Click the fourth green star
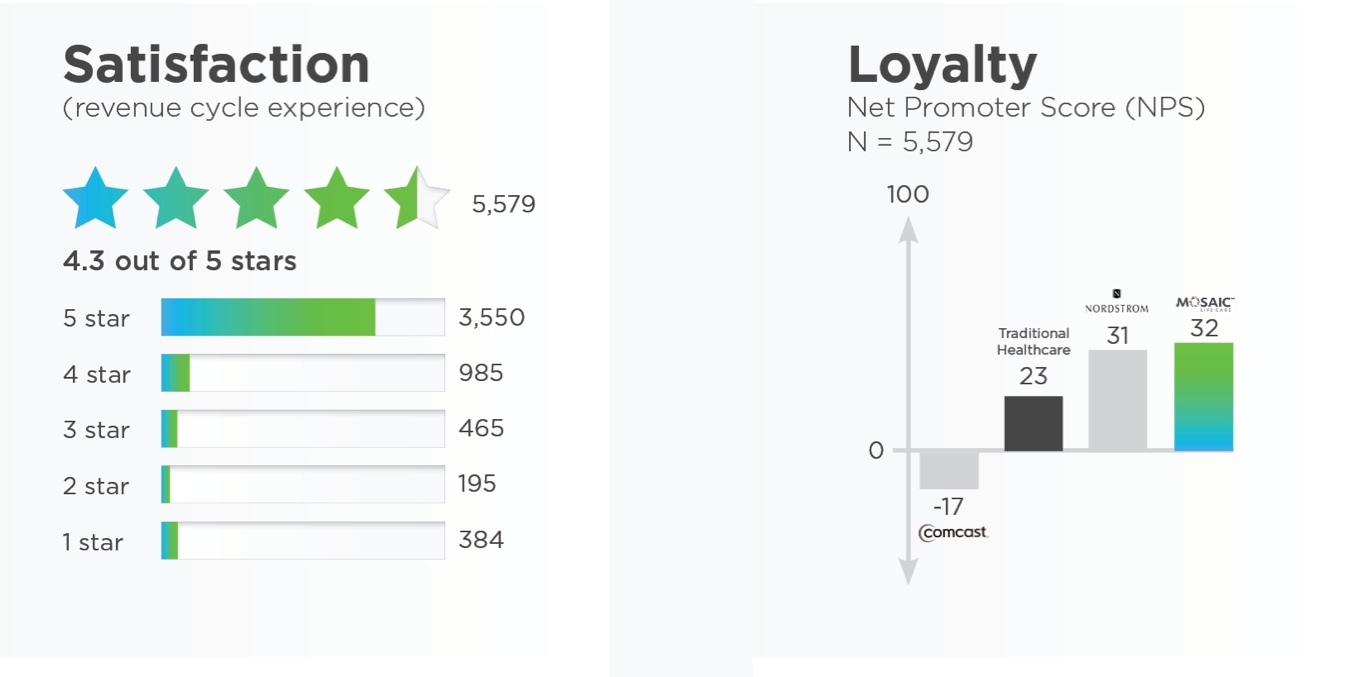Screen dimensions: 1363x677 point(337,199)
